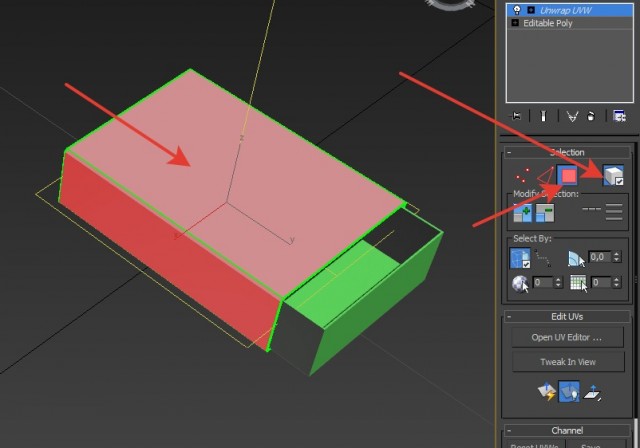This screenshot has width=640, height=448.
Task: Click the planar angle spinner arrows
Action: point(616,257)
